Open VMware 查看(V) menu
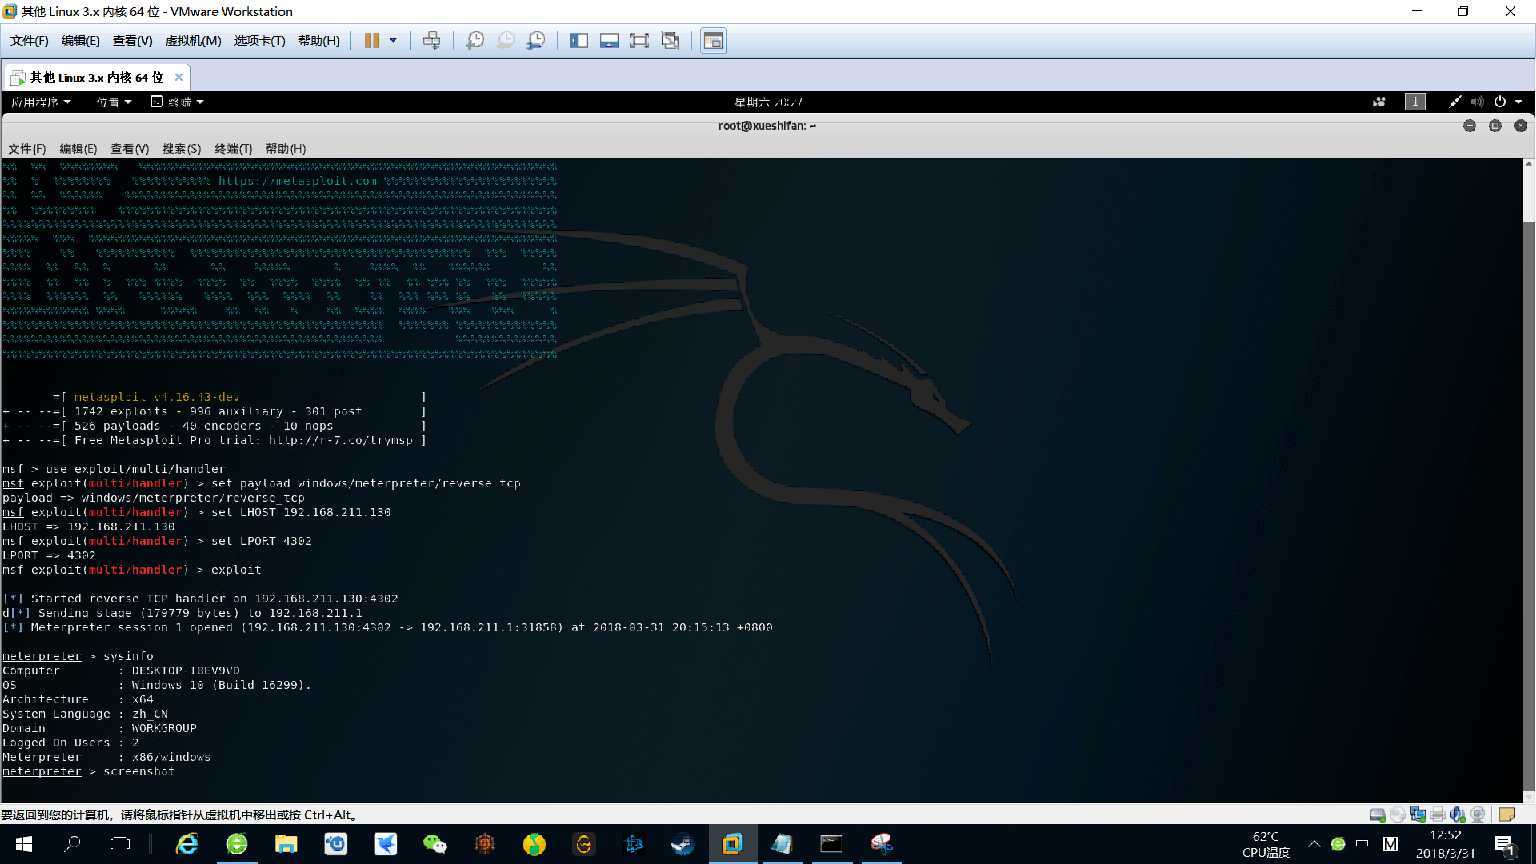Image resolution: width=1536 pixels, height=864 pixels. (x=132, y=41)
